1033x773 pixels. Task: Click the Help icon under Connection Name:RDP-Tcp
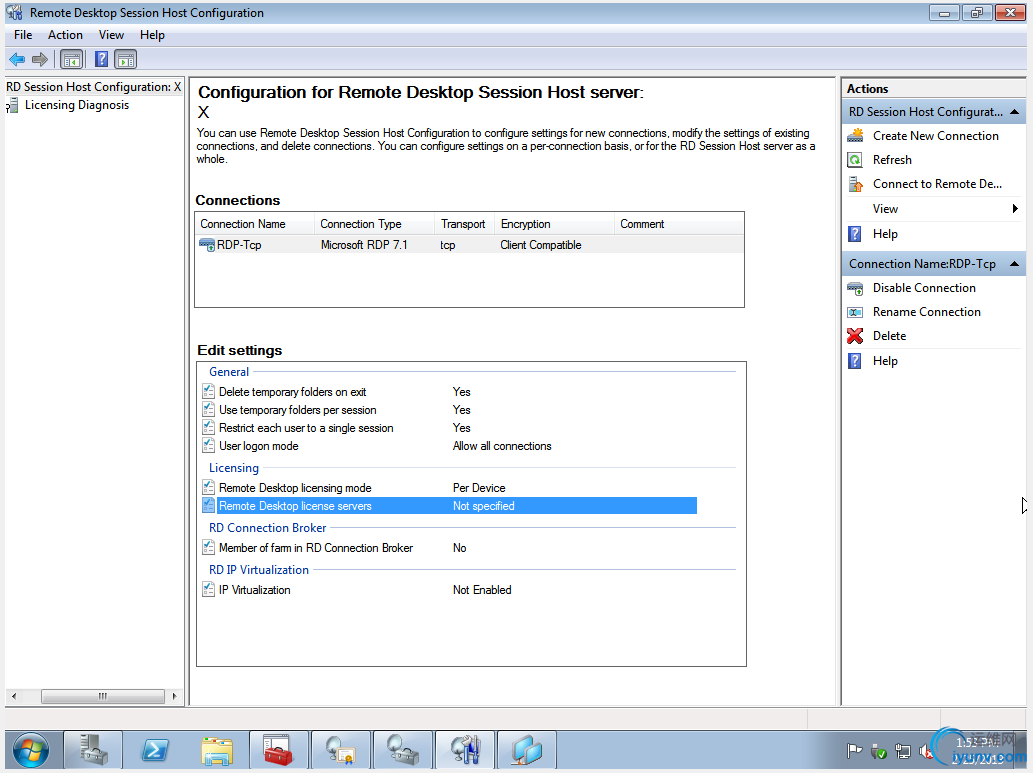854,361
